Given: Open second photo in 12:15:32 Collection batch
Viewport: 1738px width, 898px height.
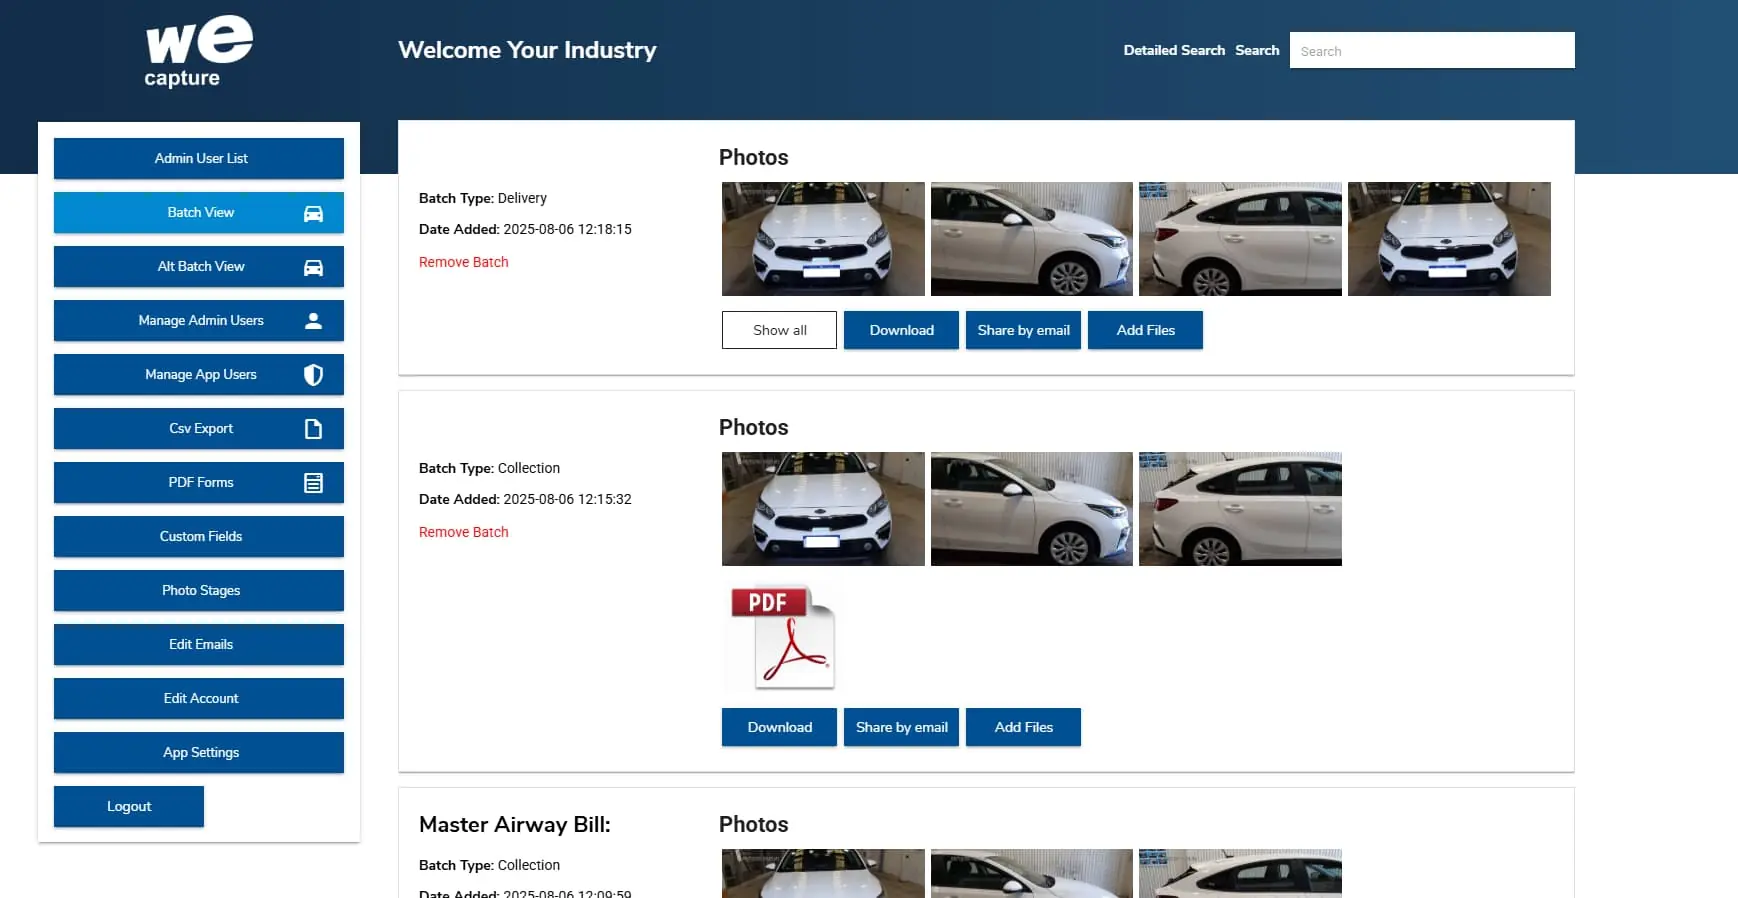Looking at the screenshot, I should tap(1032, 509).
